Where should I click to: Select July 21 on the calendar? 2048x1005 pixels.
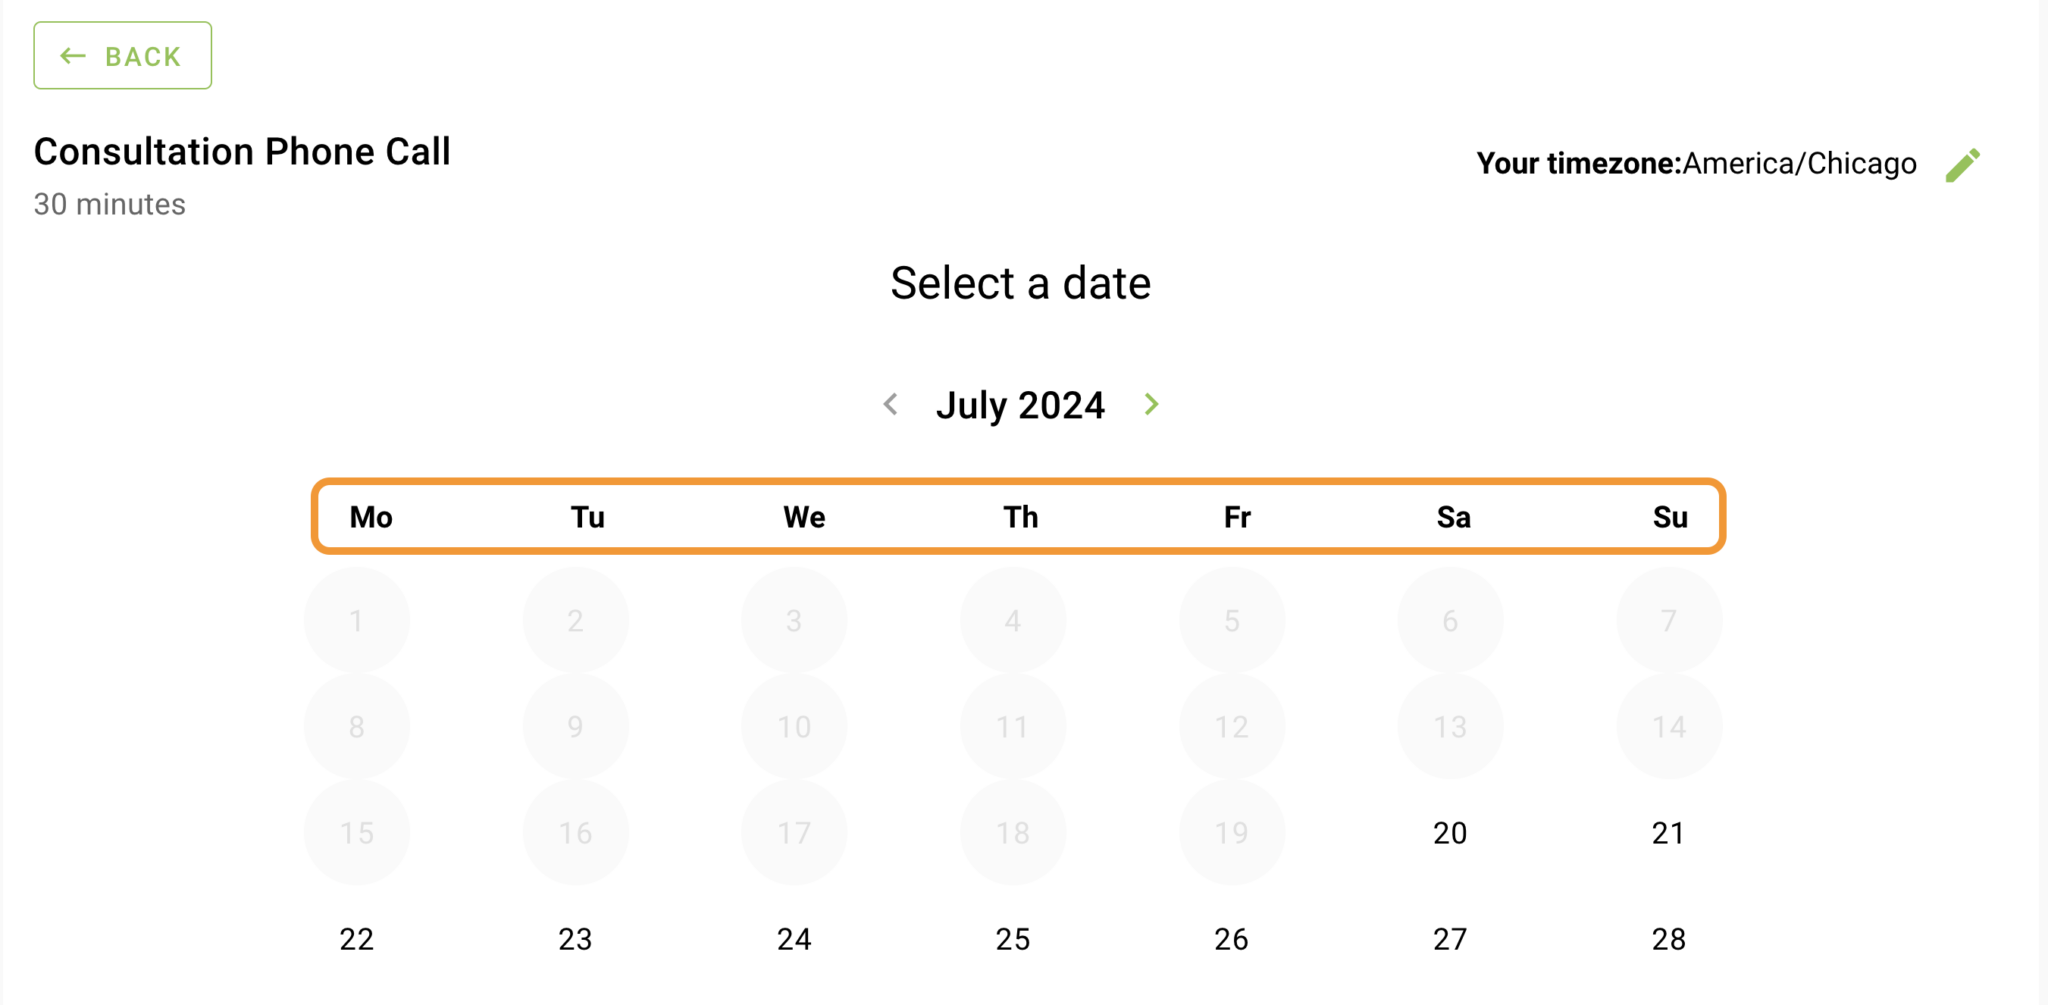[1669, 832]
